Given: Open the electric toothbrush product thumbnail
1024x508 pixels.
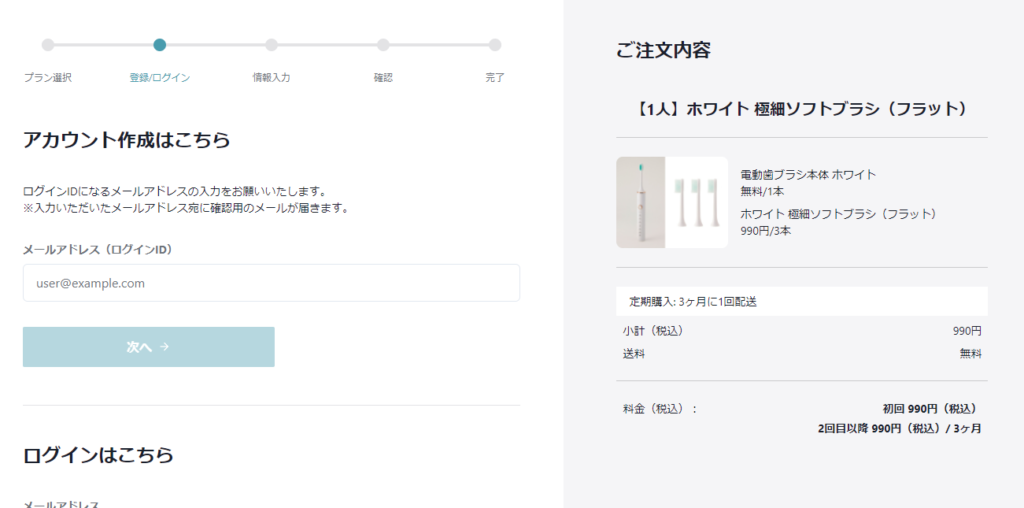Looking at the screenshot, I should click(640, 202).
